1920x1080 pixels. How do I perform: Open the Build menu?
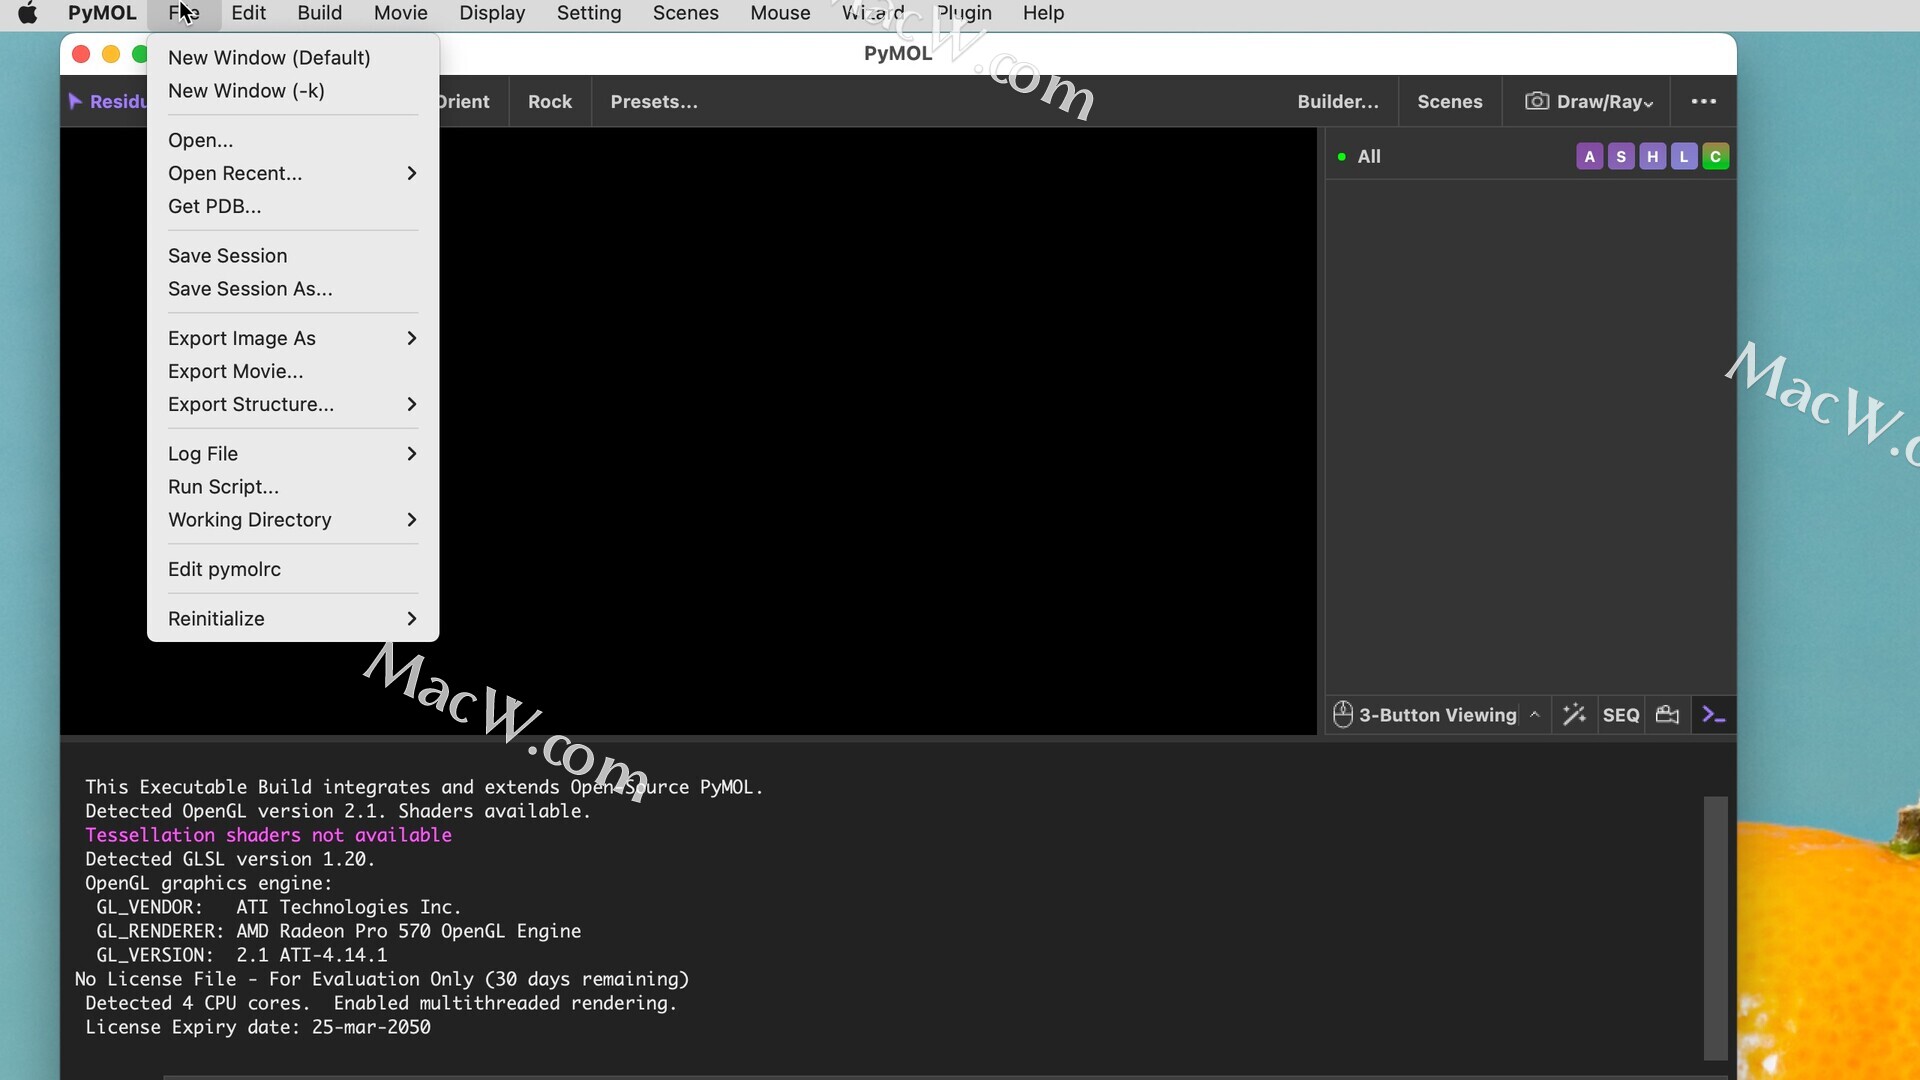coord(320,13)
